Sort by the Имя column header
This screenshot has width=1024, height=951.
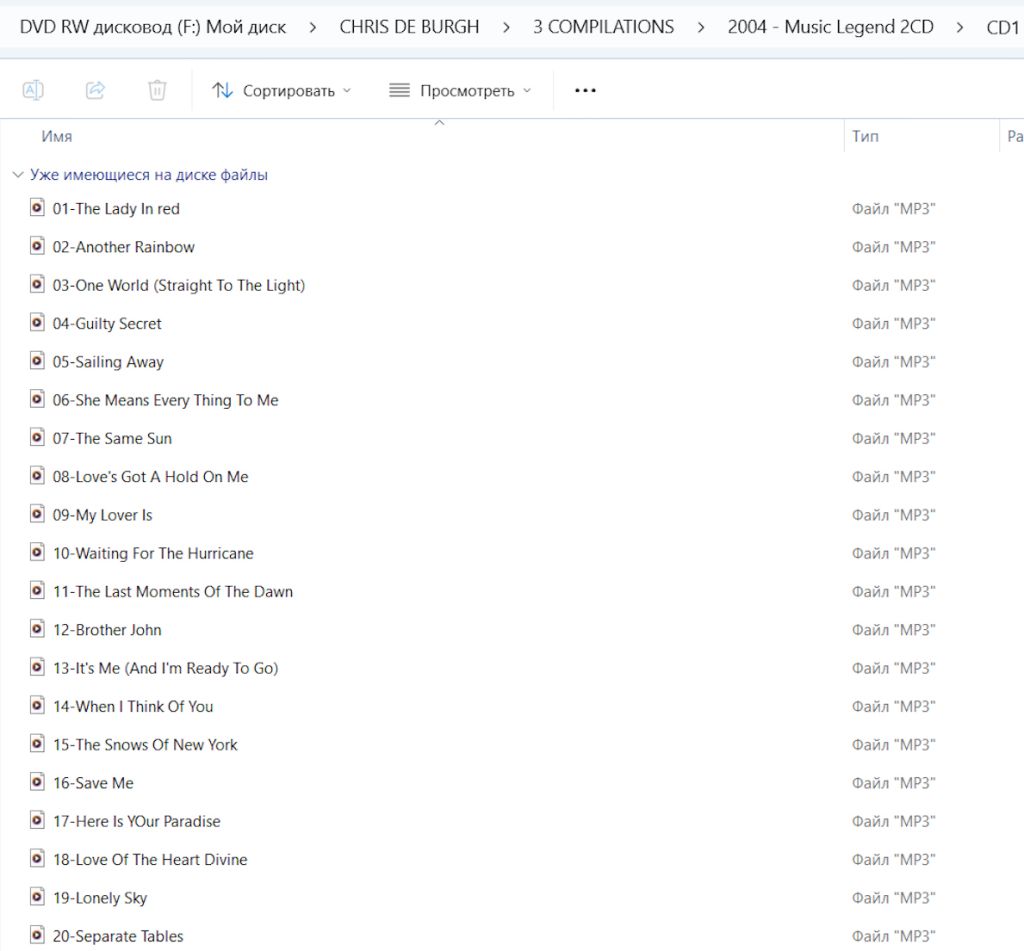pos(57,137)
